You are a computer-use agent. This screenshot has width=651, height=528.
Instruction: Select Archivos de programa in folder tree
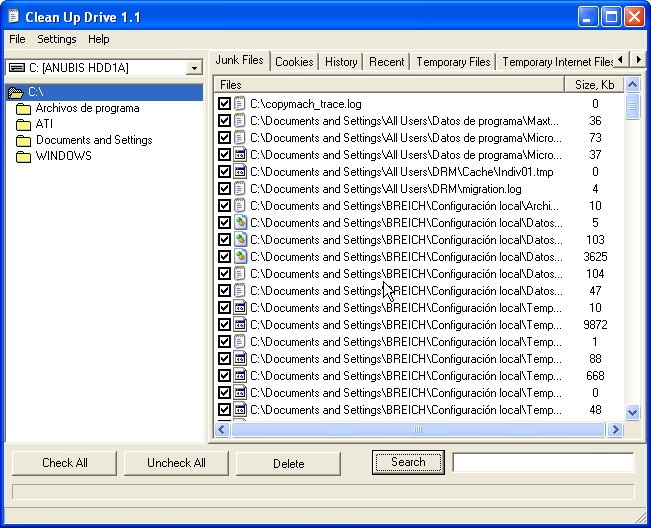coord(87,108)
